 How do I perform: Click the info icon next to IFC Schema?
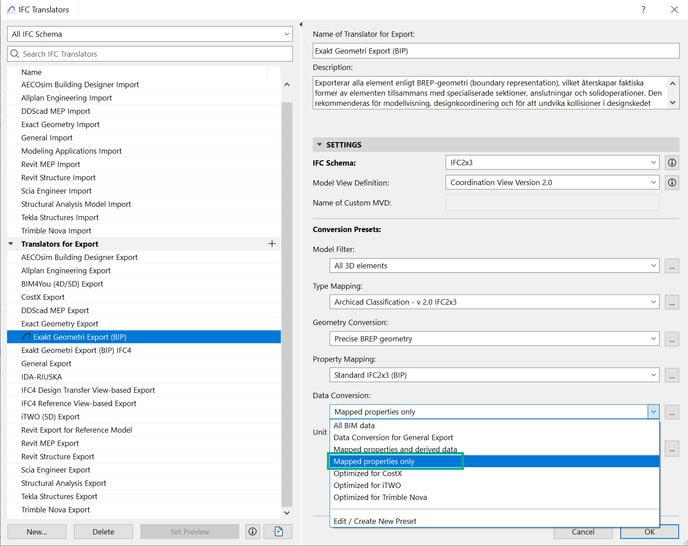click(672, 163)
